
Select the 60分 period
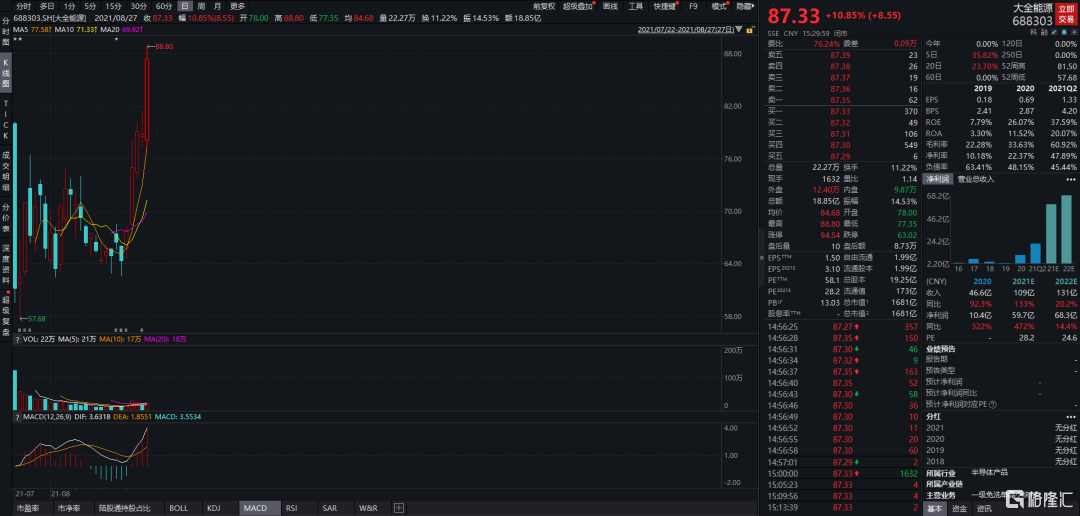[164, 6]
